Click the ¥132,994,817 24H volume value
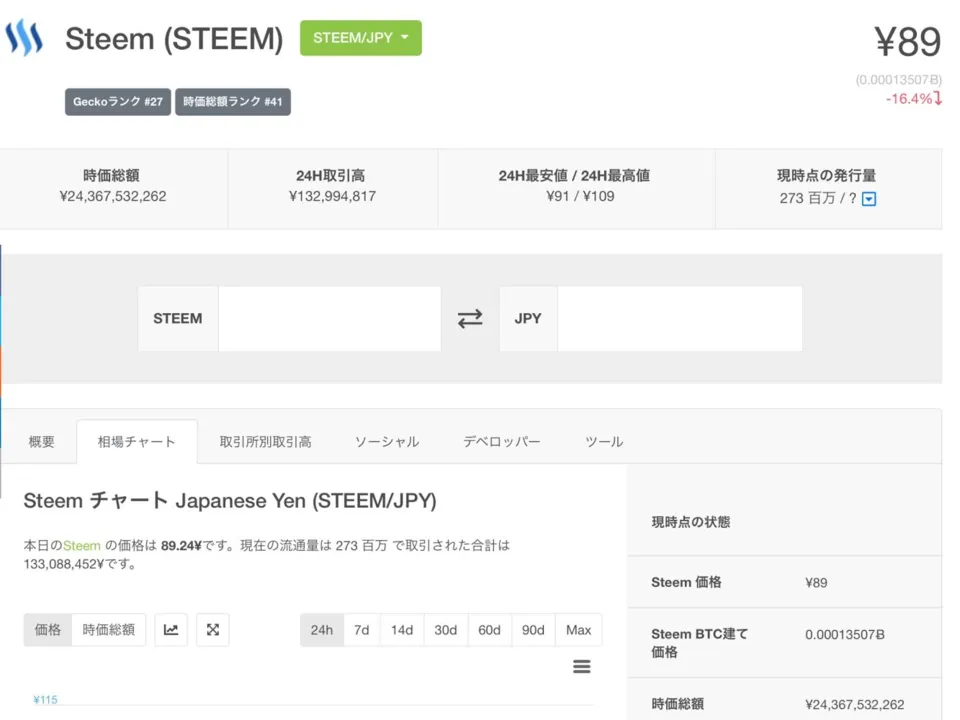The height and width of the screenshot is (720, 960). 332,196
